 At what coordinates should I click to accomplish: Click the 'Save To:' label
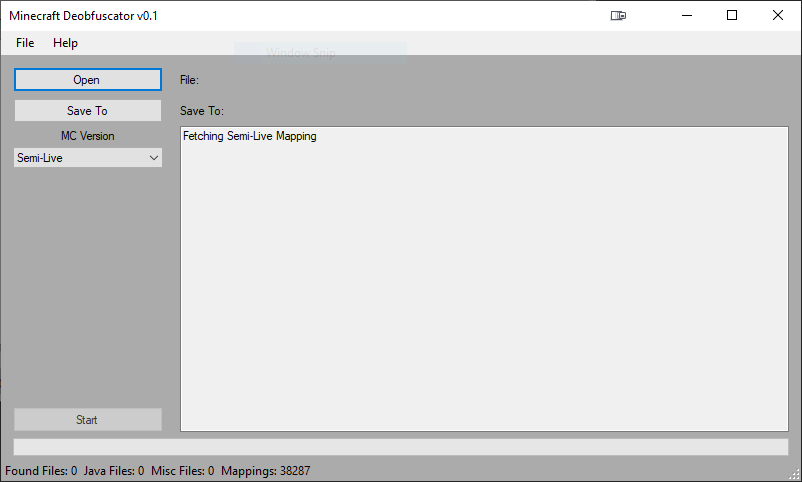tap(202, 111)
